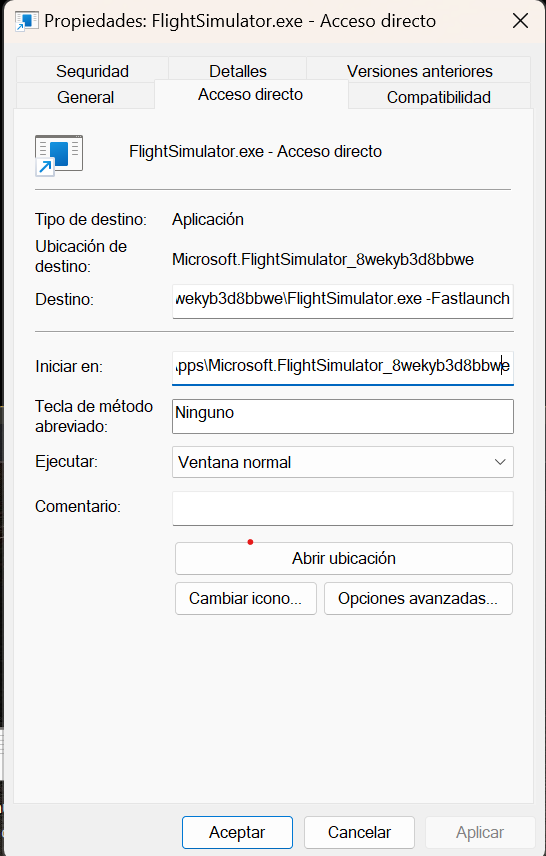Select the General tab
Image resolution: width=546 pixels, height=856 pixels.
[x=86, y=97]
